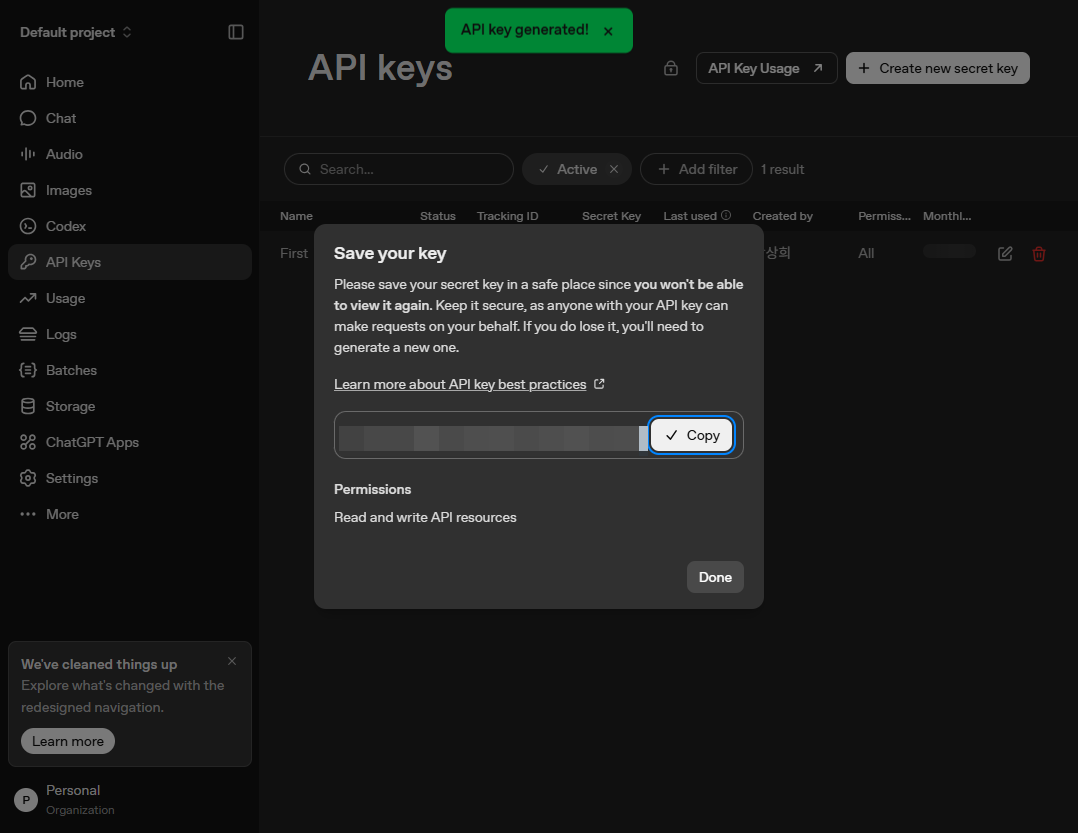This screenshot has height=833, width=1078.
Task: Go to Batches
Action: 129,370
